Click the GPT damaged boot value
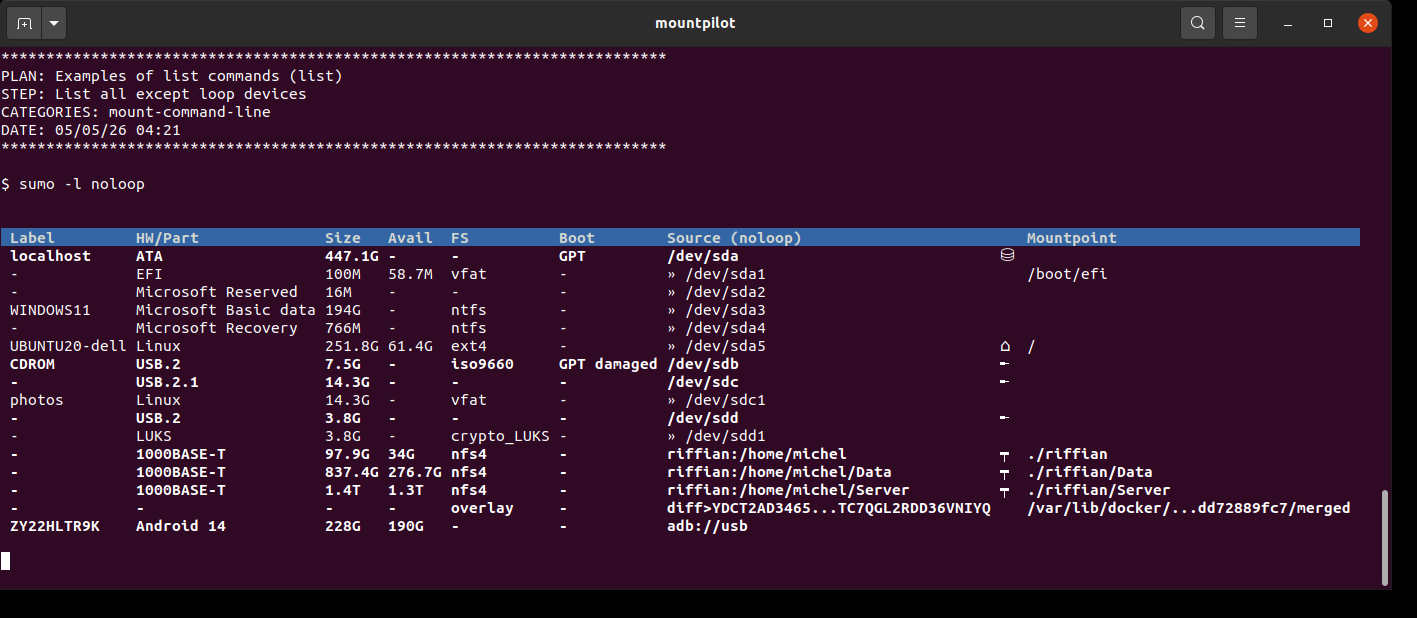Image resolution: width=1417 pixels, height=618 pixels. tap(608, 364)
